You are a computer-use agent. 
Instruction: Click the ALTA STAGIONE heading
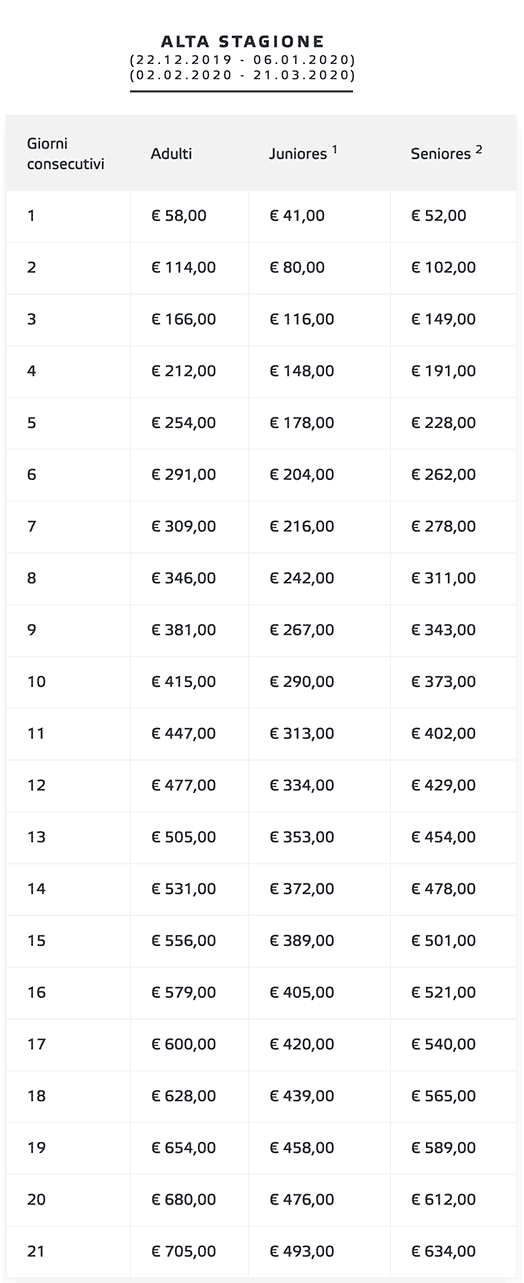pyautogui.click(x=242, y=41)
